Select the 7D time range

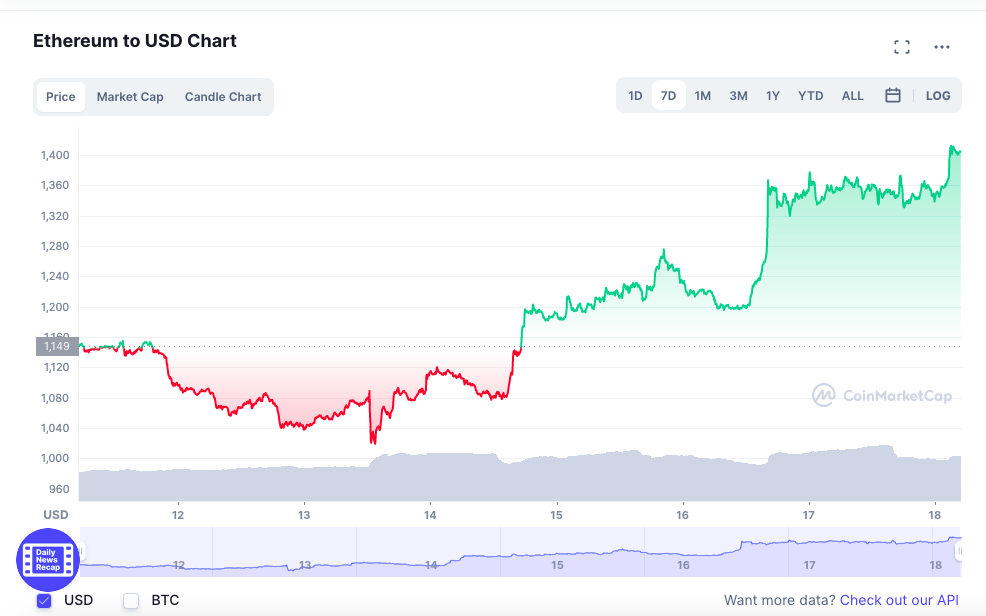[668, 96]
